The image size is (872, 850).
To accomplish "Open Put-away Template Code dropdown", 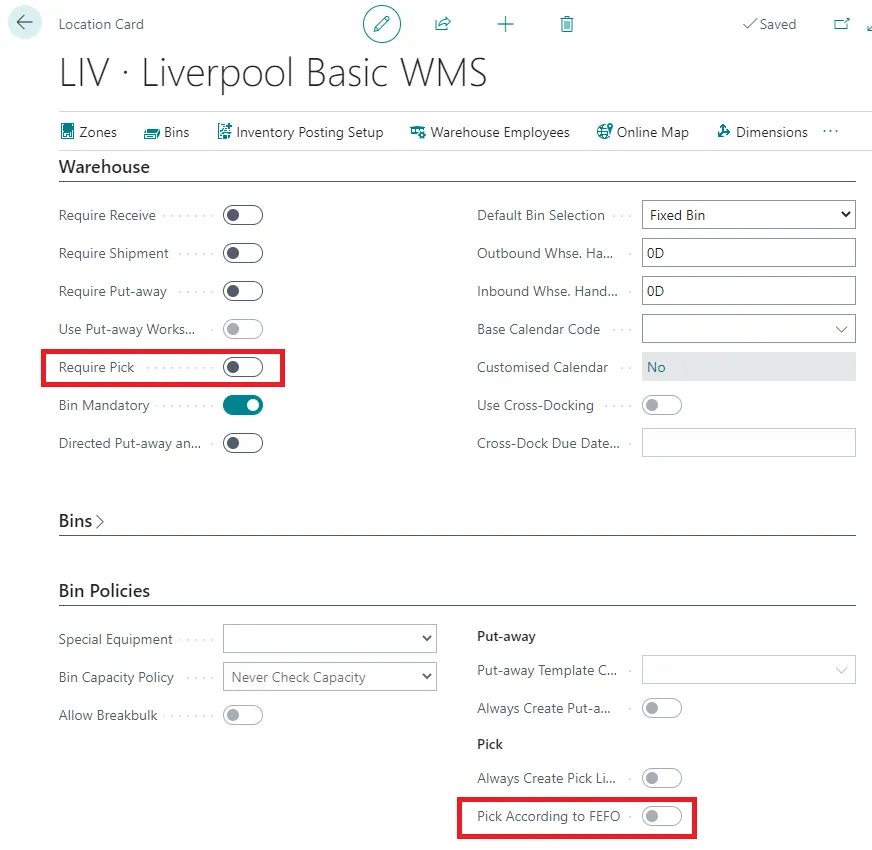I will point(841,670).
